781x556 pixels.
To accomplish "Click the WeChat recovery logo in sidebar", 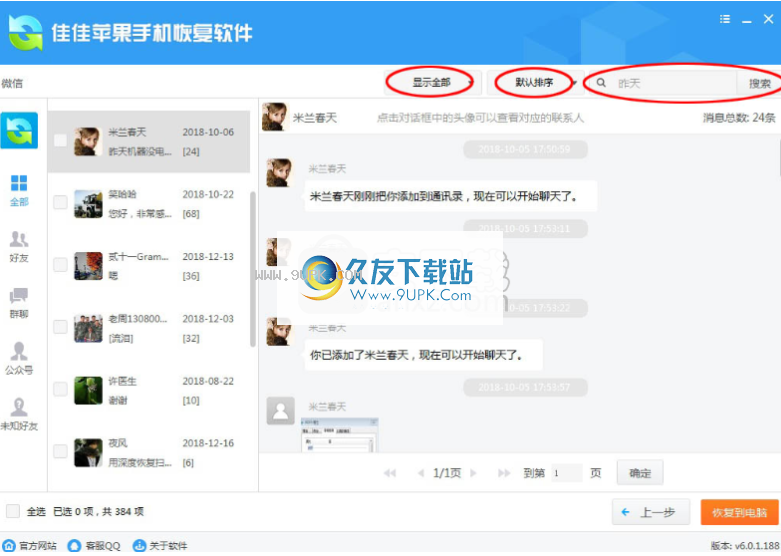I will (x=19, y=131).
